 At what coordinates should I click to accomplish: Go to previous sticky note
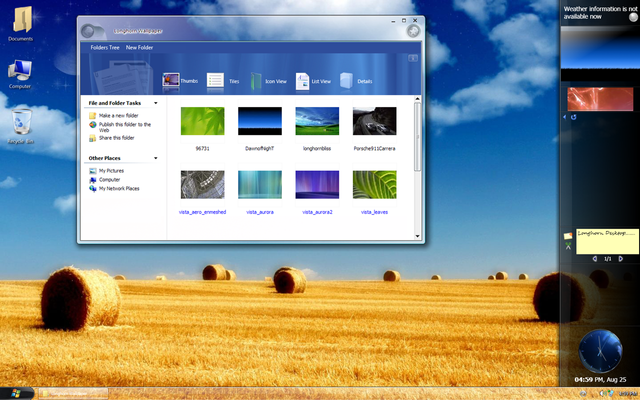click(x=595, y=259)
